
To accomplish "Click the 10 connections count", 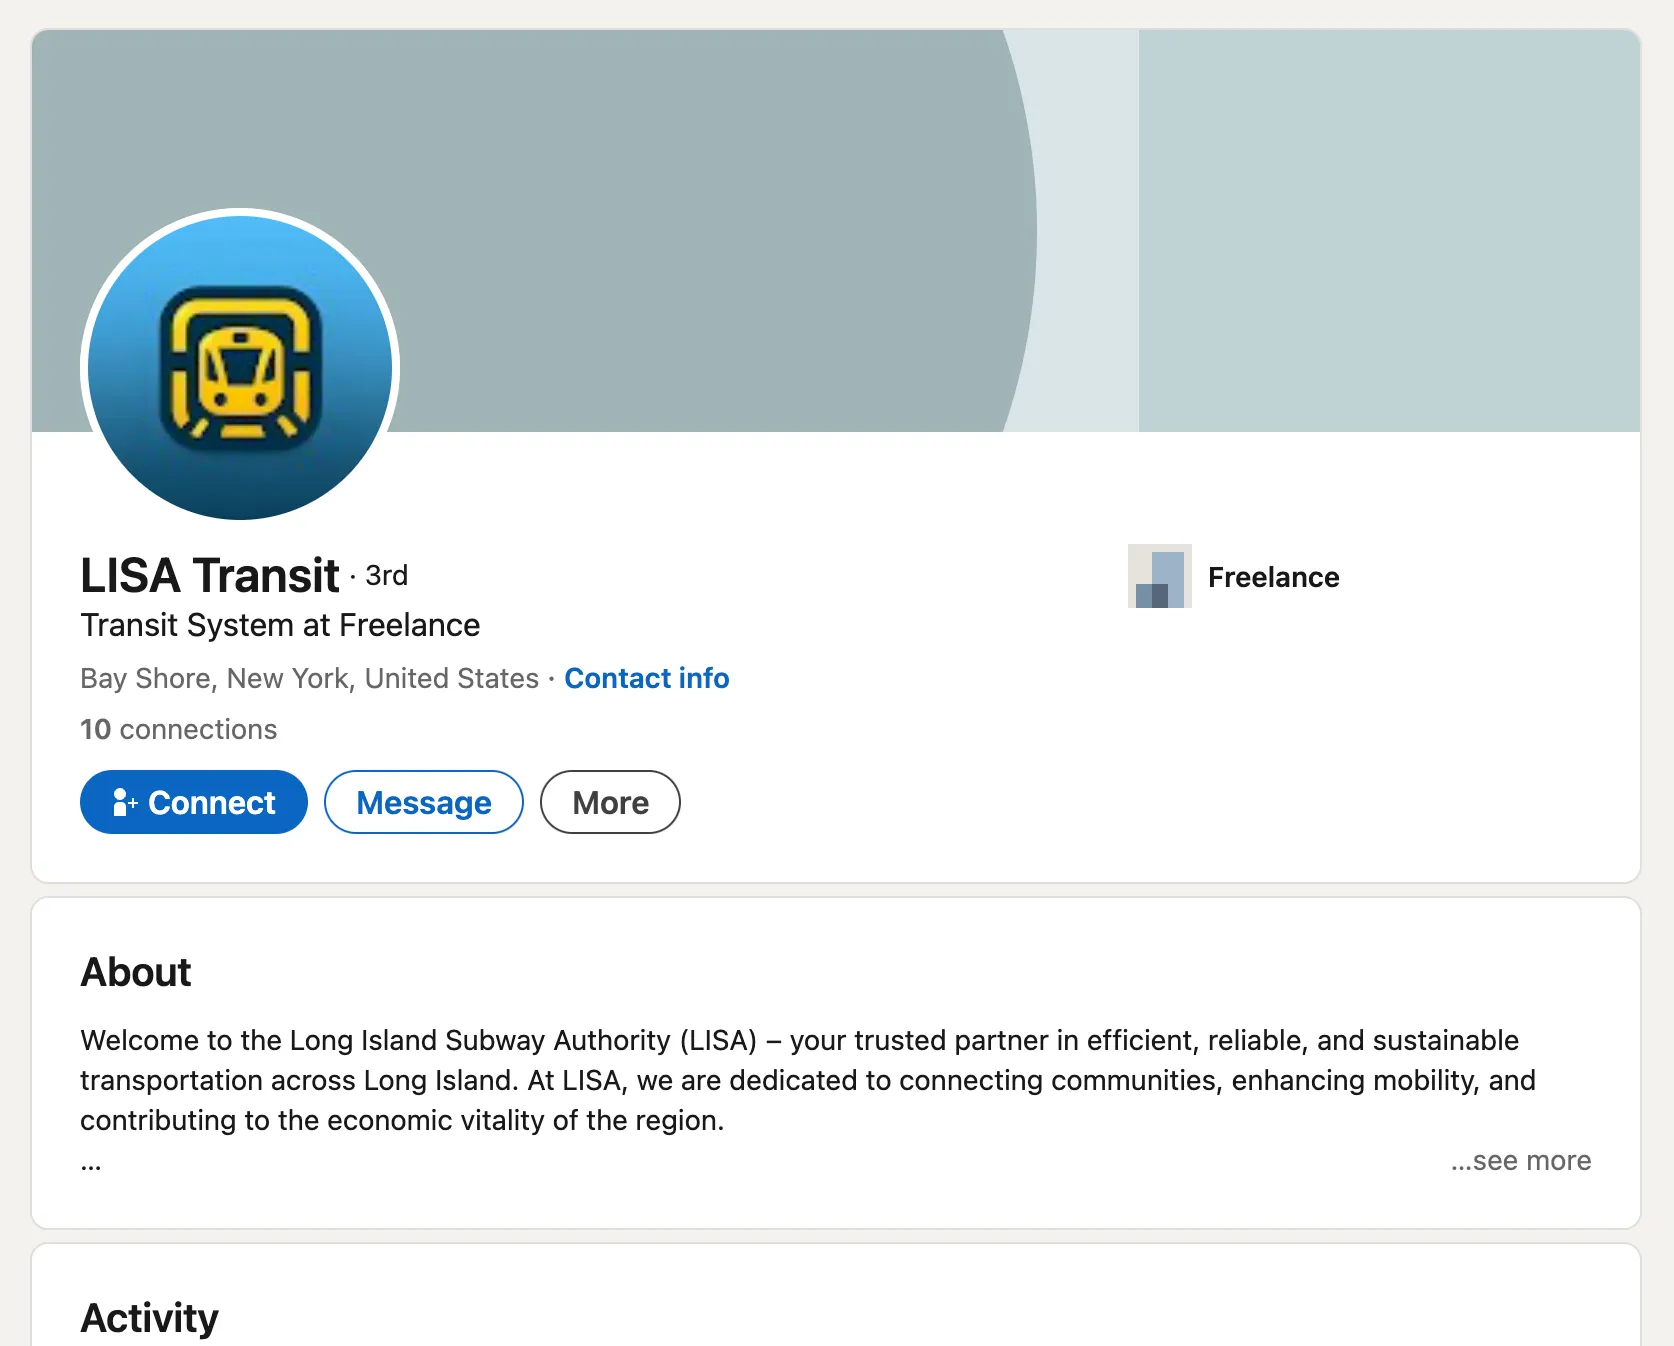I will coord(178,729).
